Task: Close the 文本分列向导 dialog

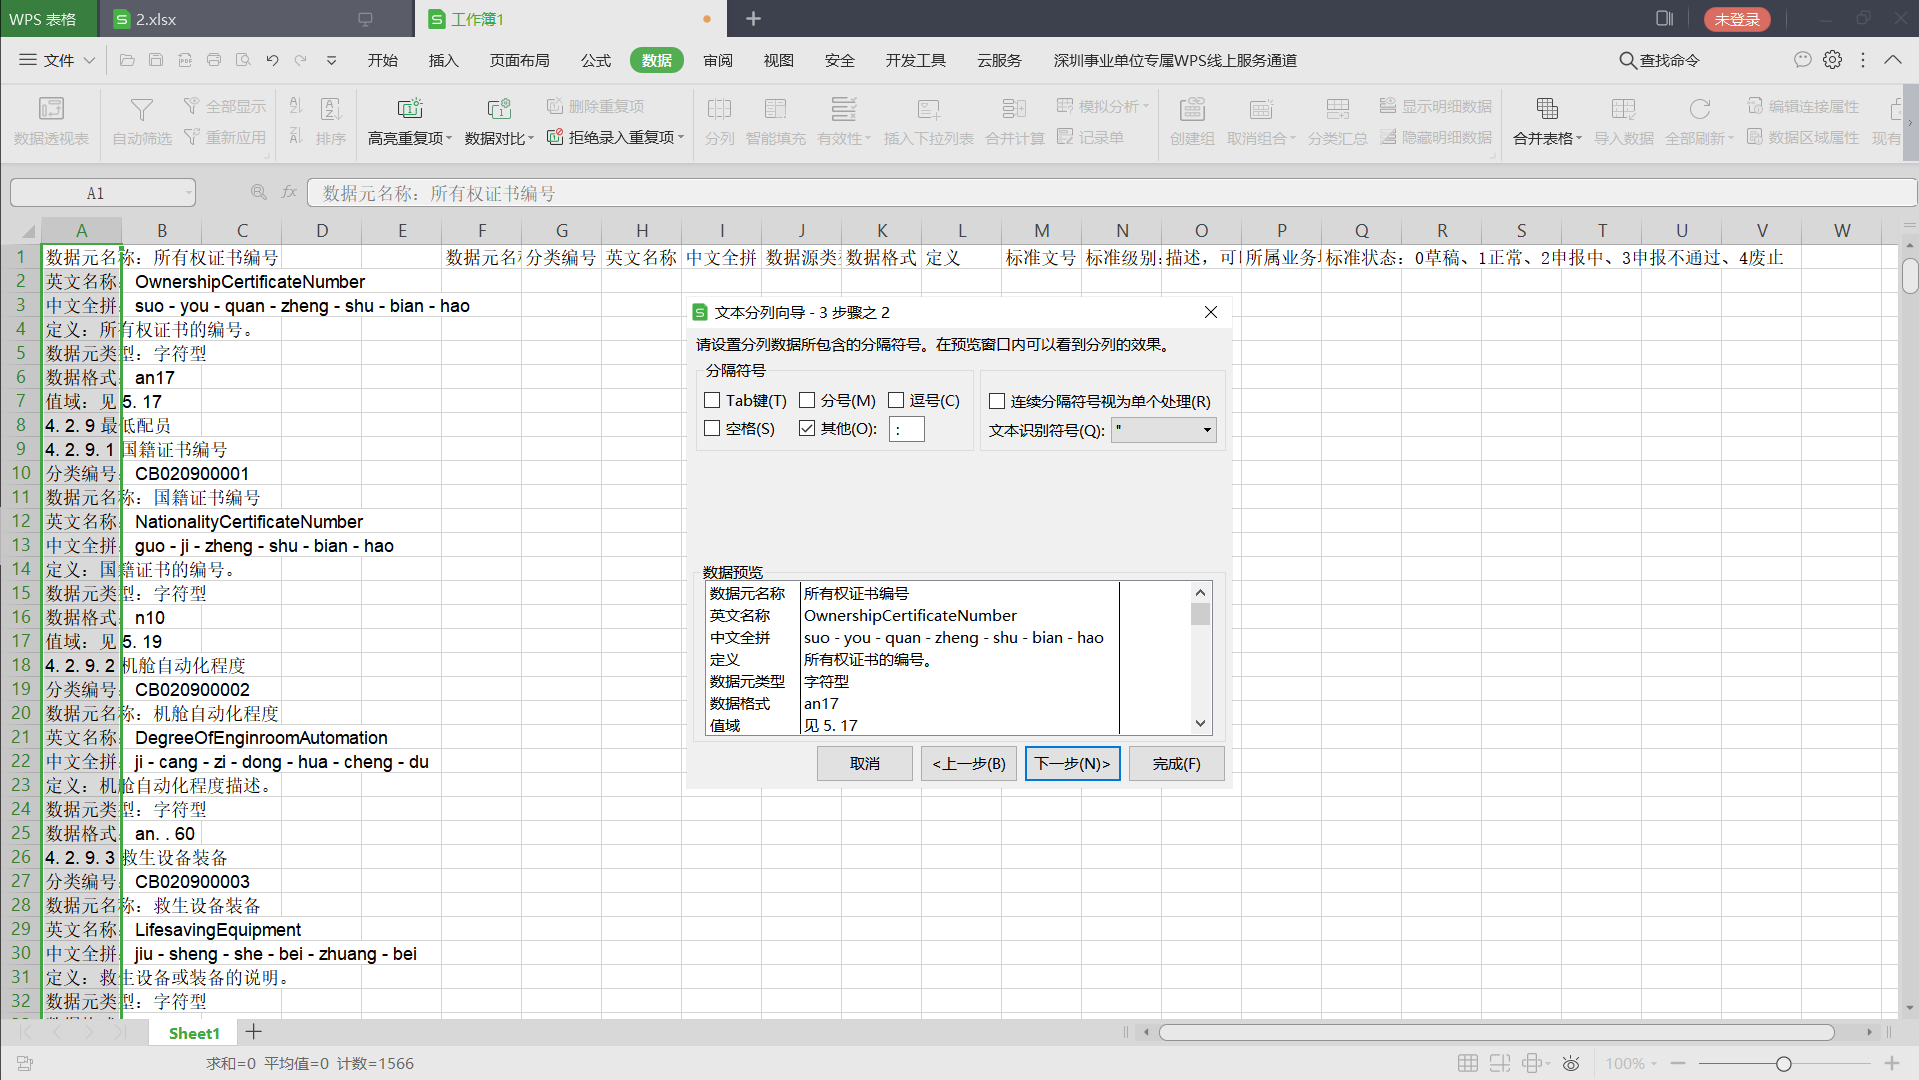Action: point(1211,312)
